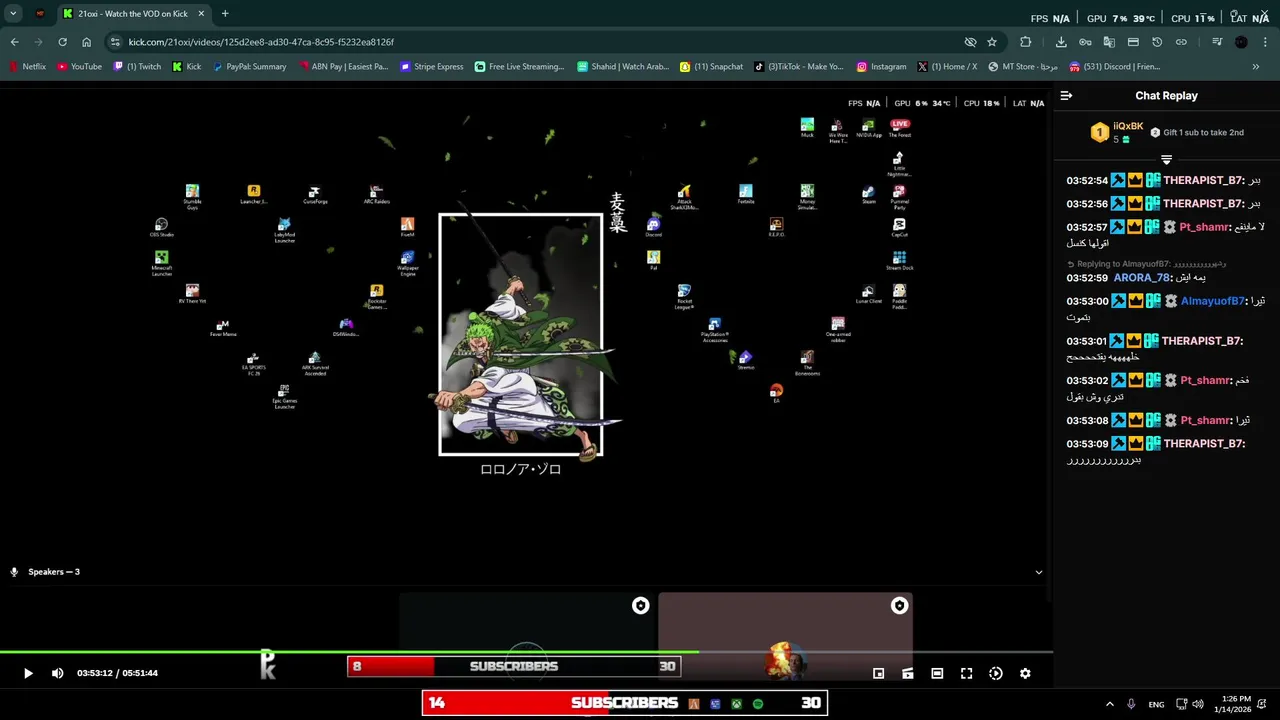Open the Twitch bookmark

click(138, 67)
